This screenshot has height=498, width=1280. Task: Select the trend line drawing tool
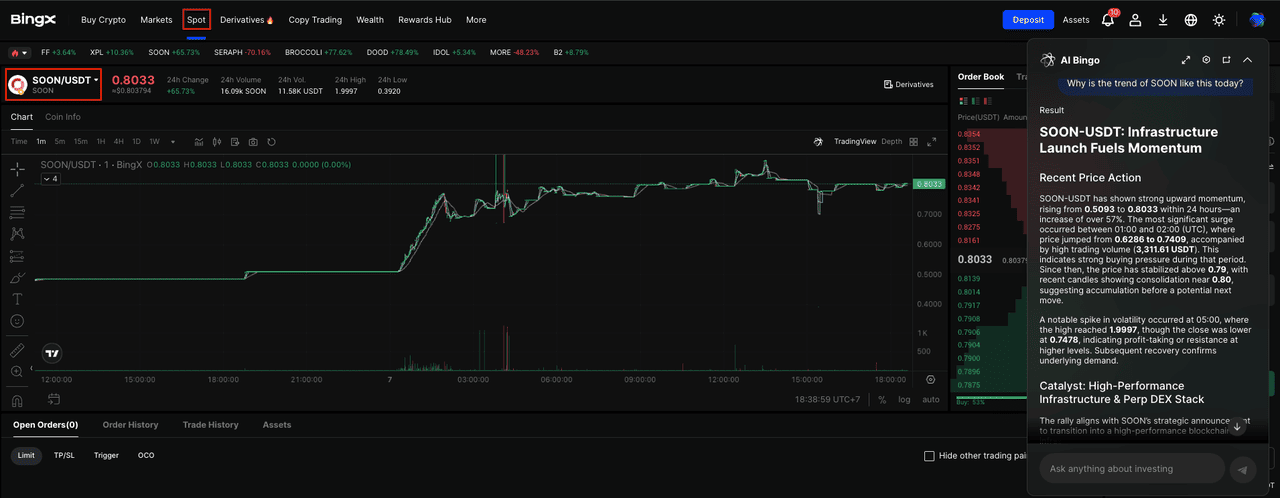(17, 190)
